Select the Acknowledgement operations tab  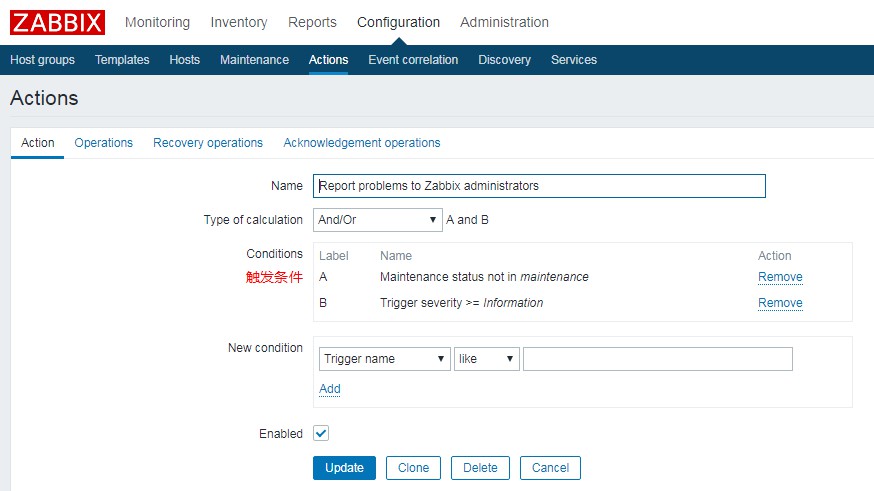pos(361,143)
